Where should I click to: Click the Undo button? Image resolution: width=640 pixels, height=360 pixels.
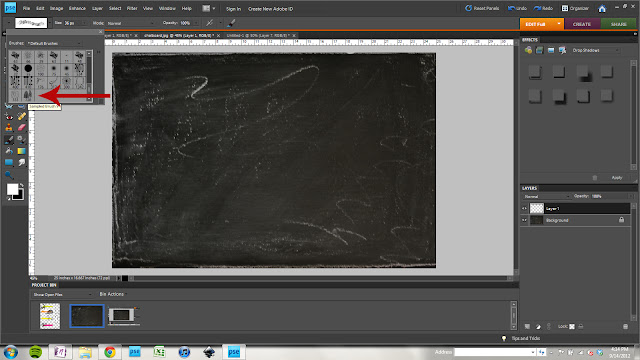(x=517, y=9)
